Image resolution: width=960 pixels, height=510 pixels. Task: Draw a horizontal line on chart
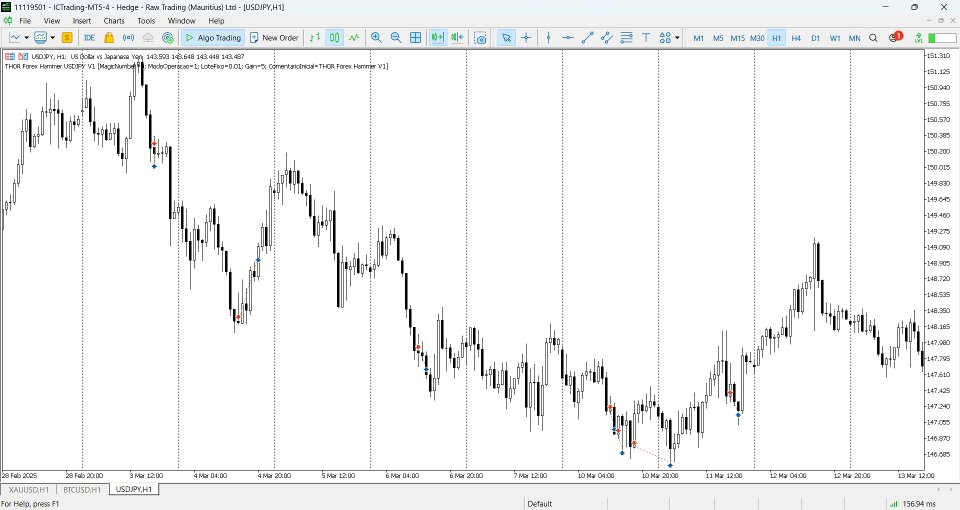click(x=568, y=38)
